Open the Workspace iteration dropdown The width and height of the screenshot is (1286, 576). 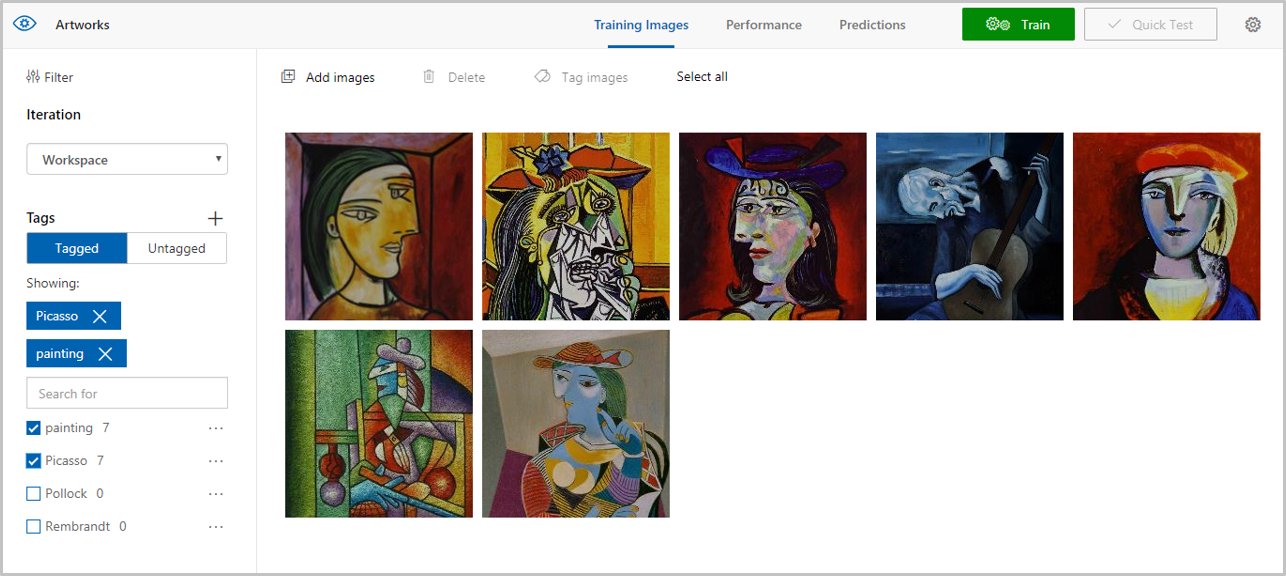(x=127, y=160)
